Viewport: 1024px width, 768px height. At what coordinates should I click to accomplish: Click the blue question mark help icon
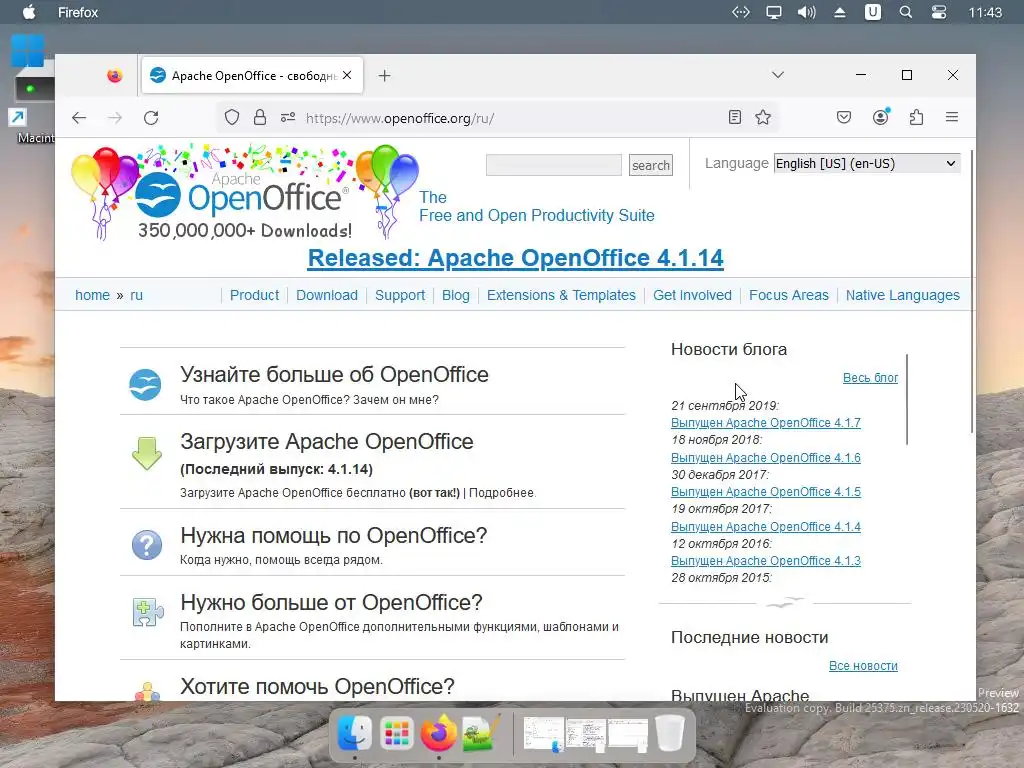click(x=147, y=545)
